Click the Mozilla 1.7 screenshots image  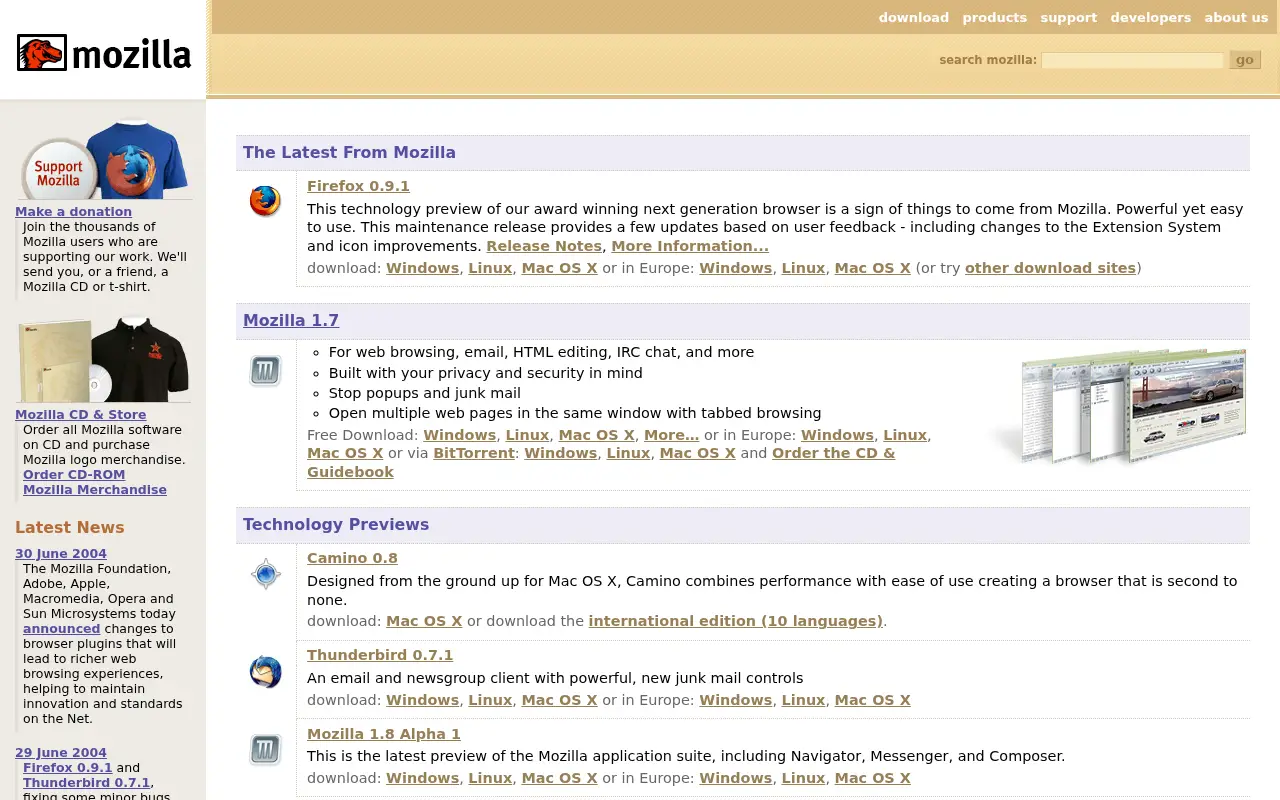[x=1118, y=407]
